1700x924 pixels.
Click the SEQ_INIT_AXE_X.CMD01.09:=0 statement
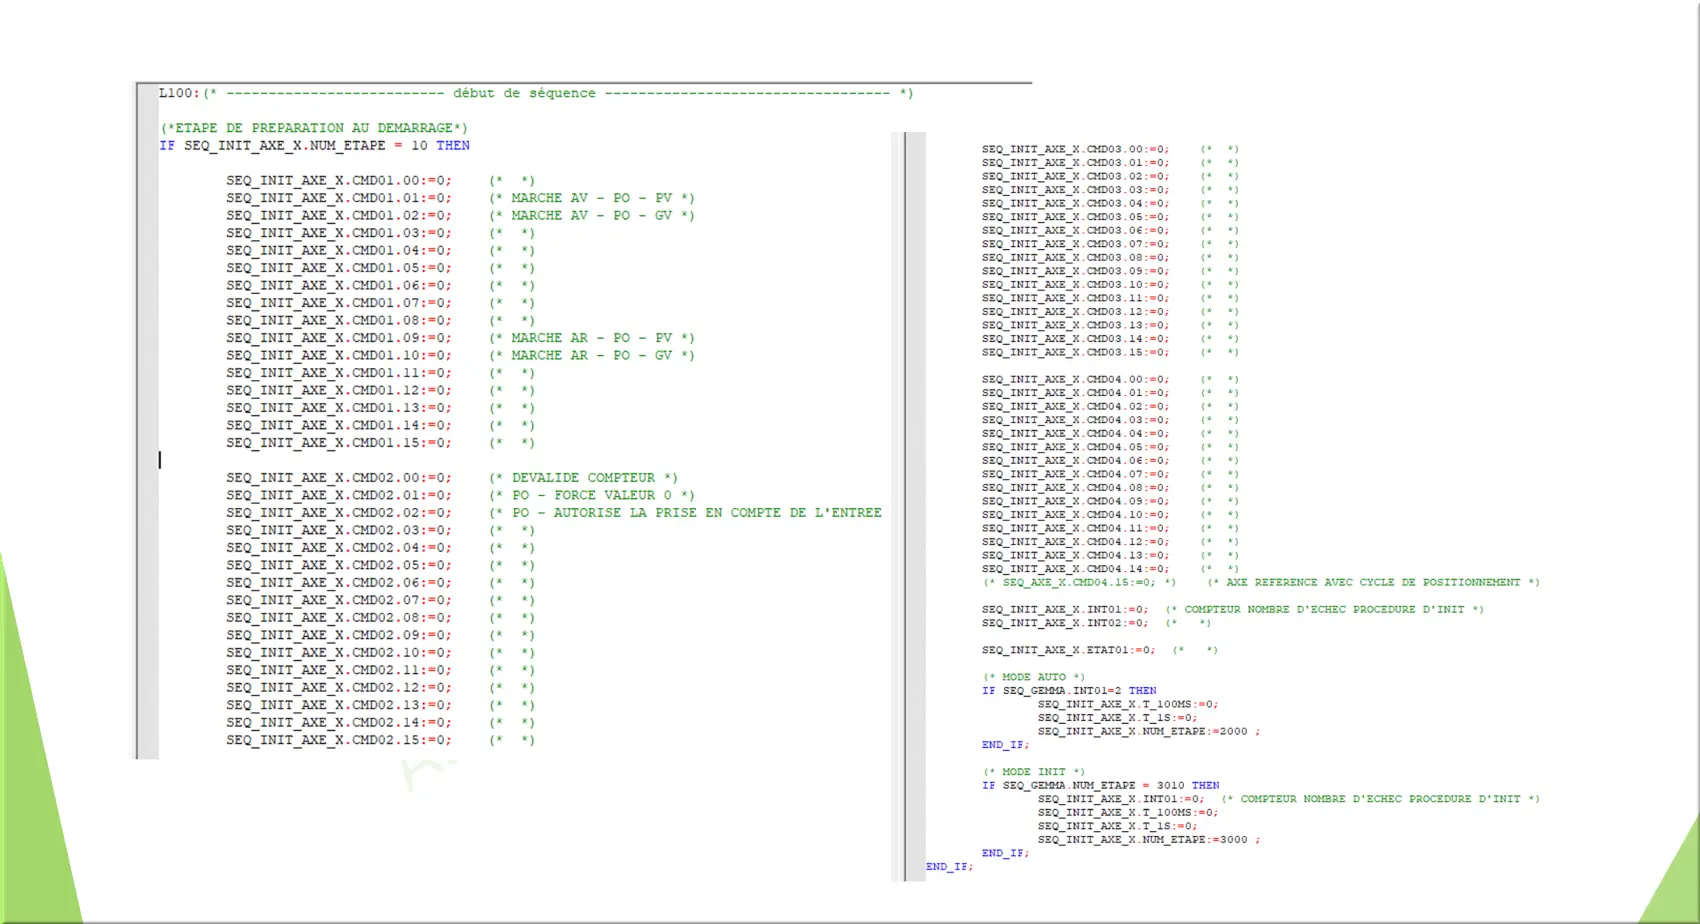pos(339,338)
